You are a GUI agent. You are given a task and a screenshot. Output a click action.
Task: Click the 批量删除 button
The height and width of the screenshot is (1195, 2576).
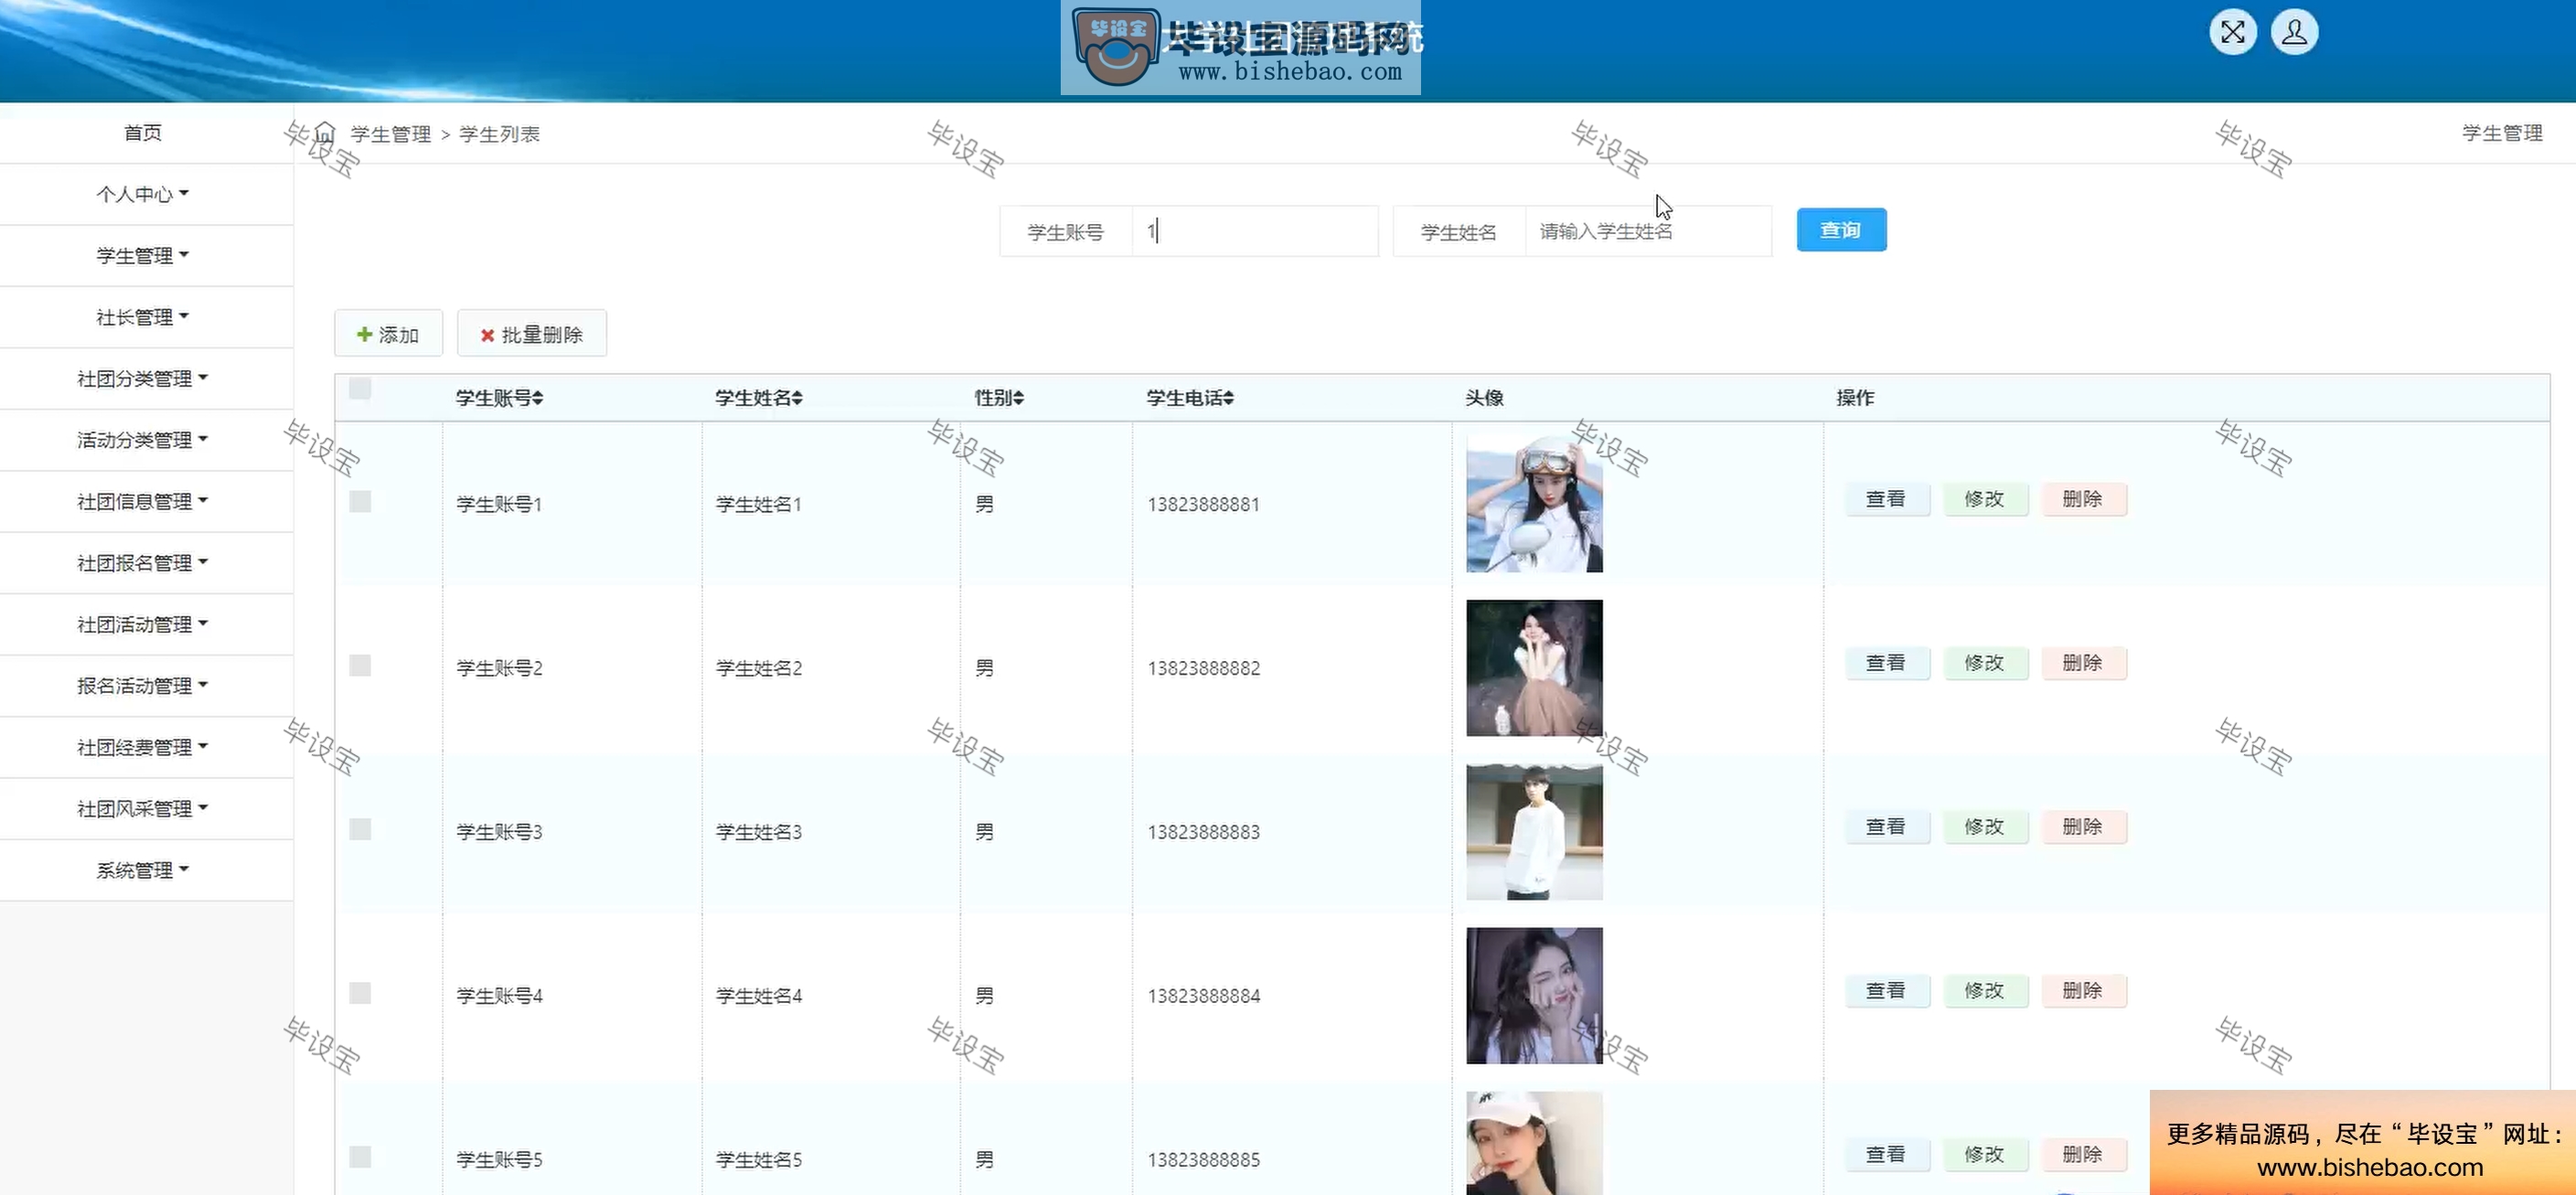(x=532, y=334)
